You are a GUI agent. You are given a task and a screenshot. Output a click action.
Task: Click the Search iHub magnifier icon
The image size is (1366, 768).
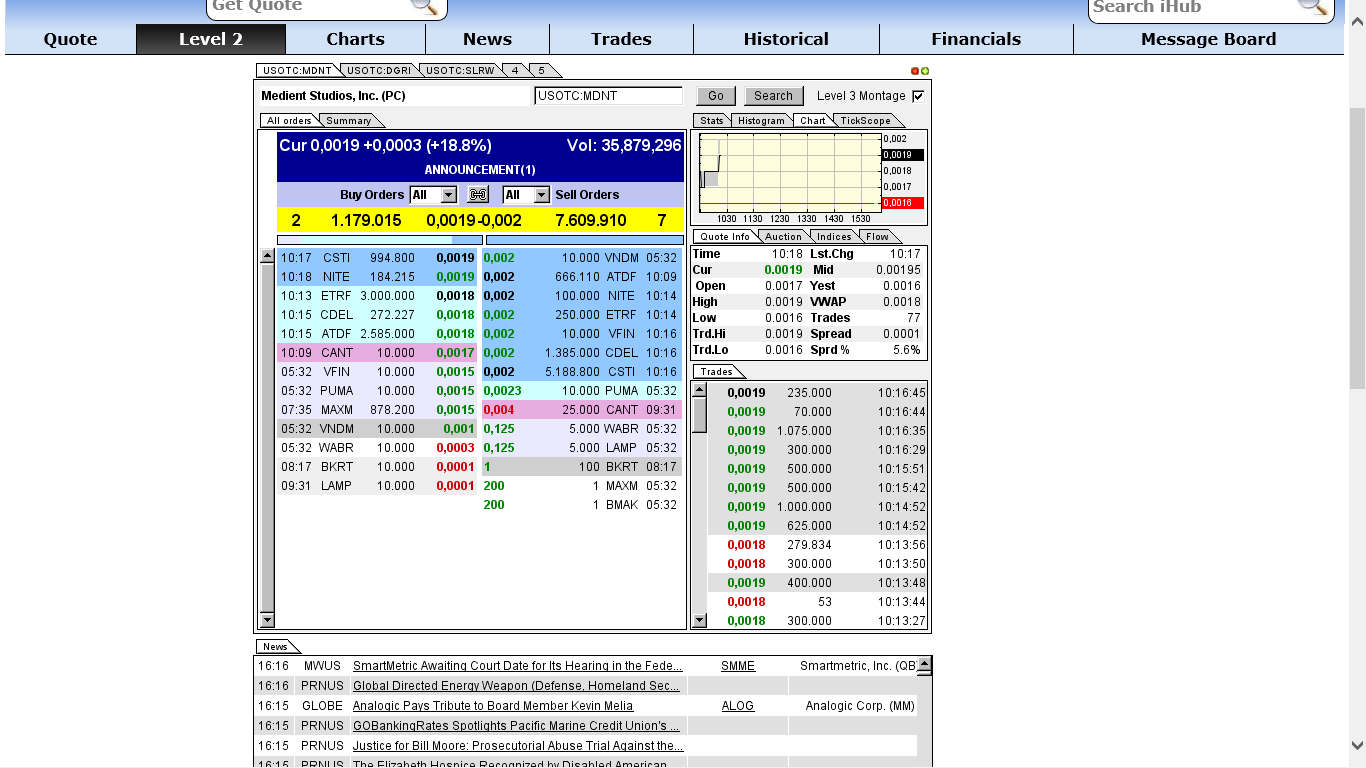pyautogui.click(x=1312, y=6)
